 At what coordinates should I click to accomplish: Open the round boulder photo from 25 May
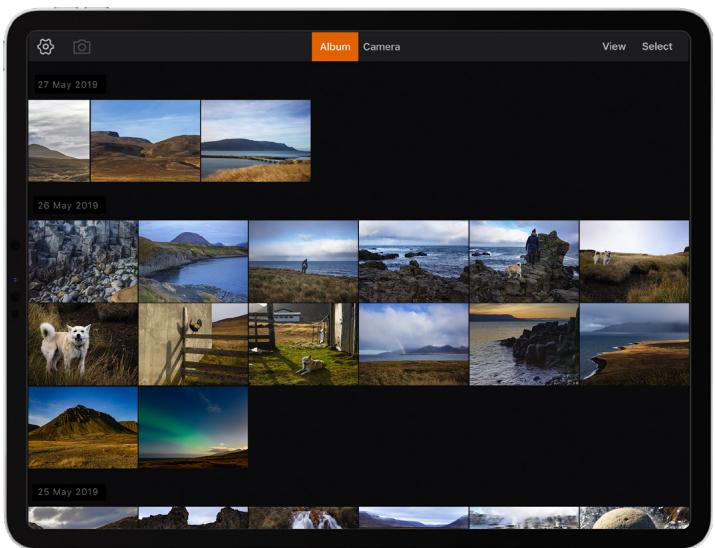[635, 518]
